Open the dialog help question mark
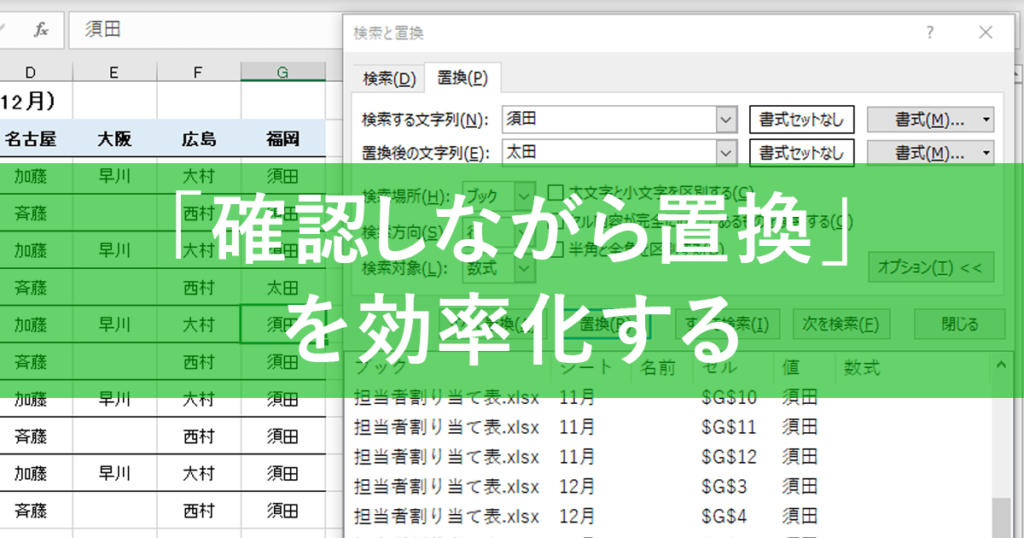The width and height of the screenshot is (1024, 538). click(x=929, y=33)
